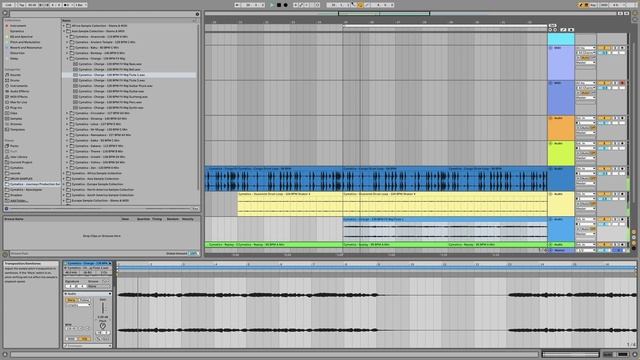Solo the lime green Audio track
Screen dimensions: 640x360
(615, 143)
